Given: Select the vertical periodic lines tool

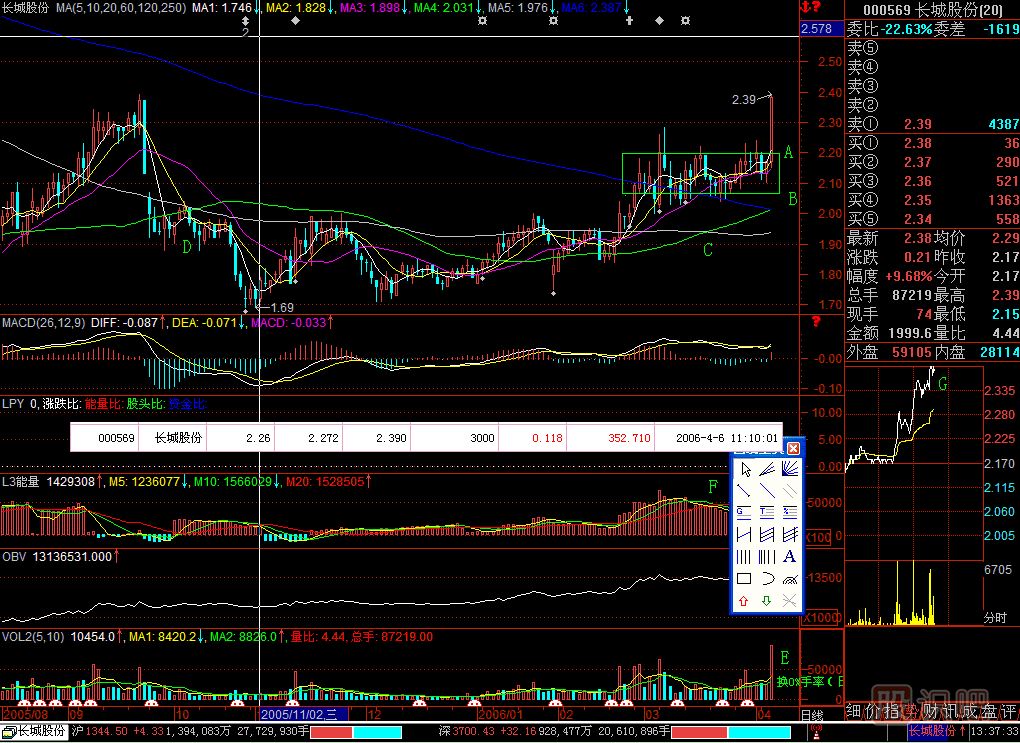Looking at the screenshot, I should [744, 556].
